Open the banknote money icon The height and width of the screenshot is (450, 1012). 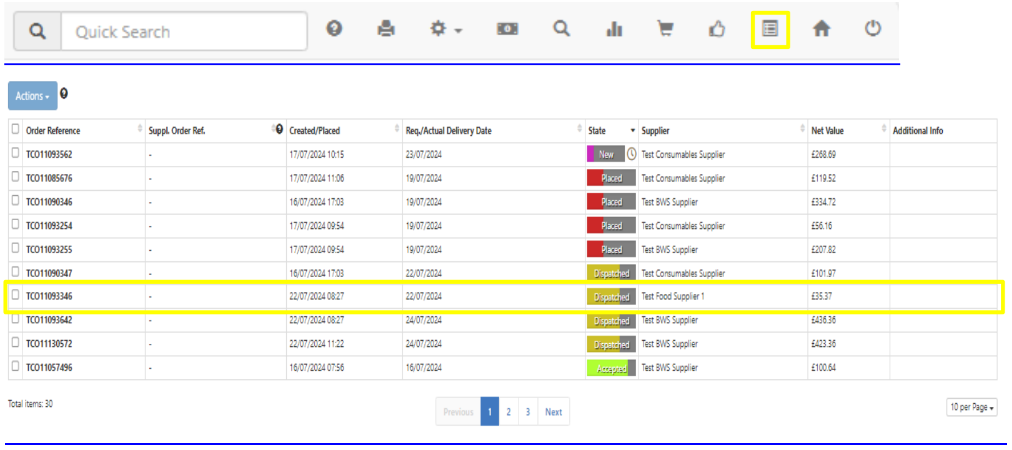click(507, 30)
